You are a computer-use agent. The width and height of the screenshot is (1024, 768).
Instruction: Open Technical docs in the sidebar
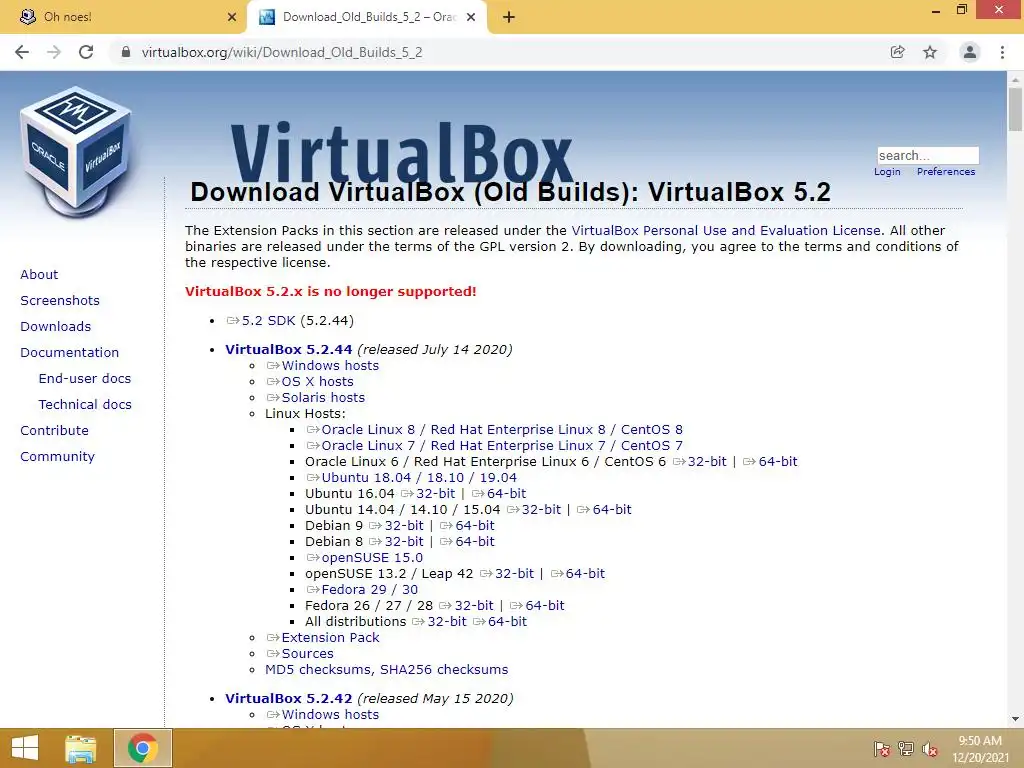click(x=85, y=405)
